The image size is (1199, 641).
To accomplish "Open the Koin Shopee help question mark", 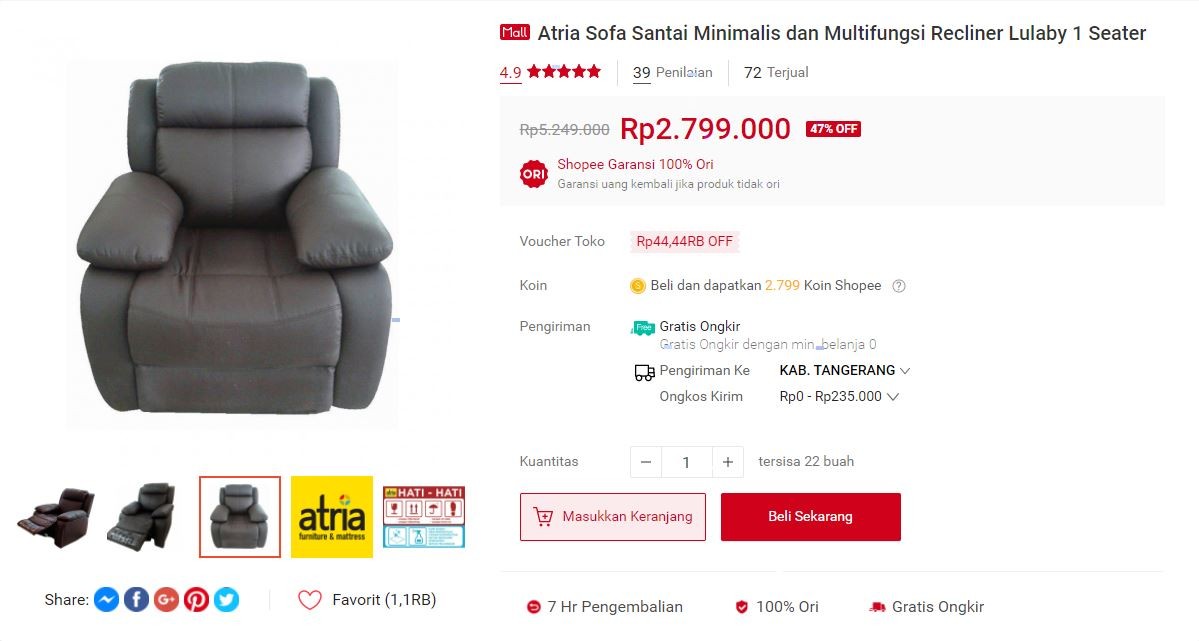I will [x=899, y=286].
